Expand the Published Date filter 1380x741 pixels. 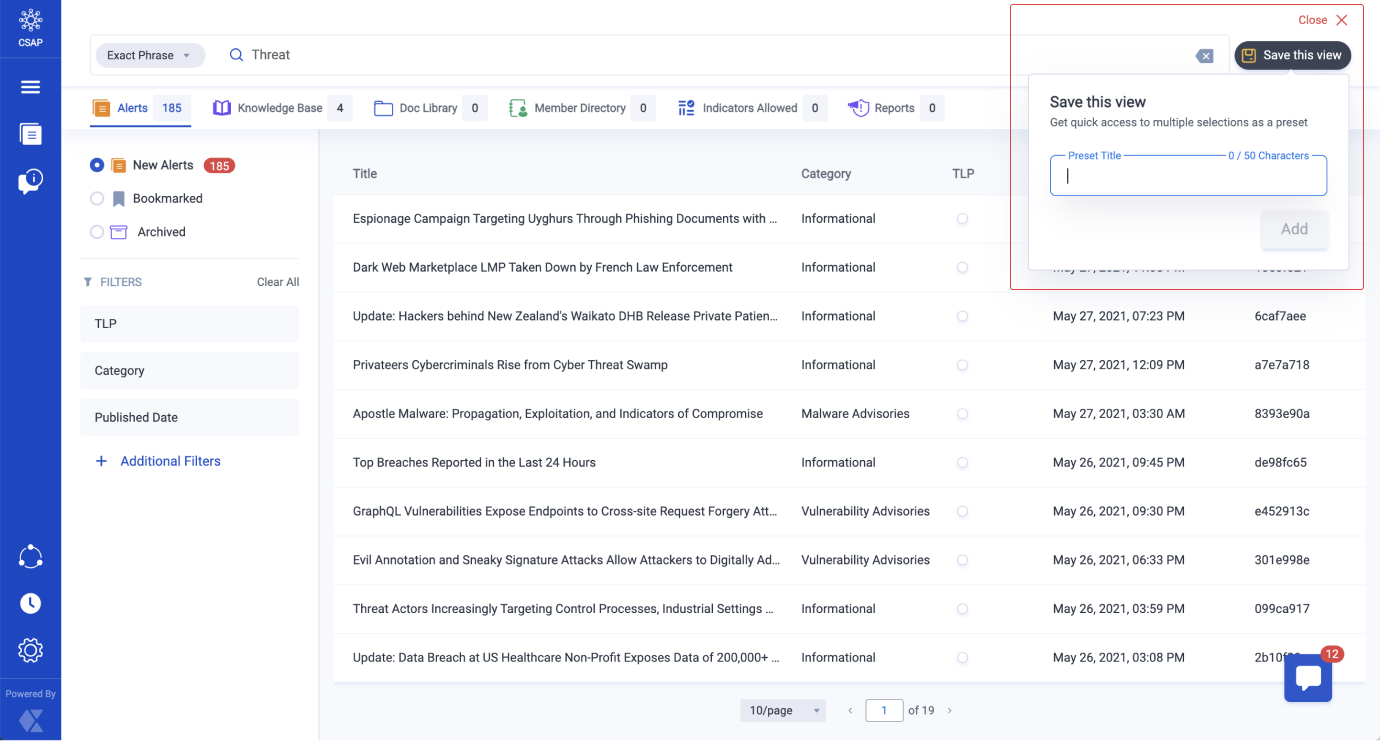(189, 417)
